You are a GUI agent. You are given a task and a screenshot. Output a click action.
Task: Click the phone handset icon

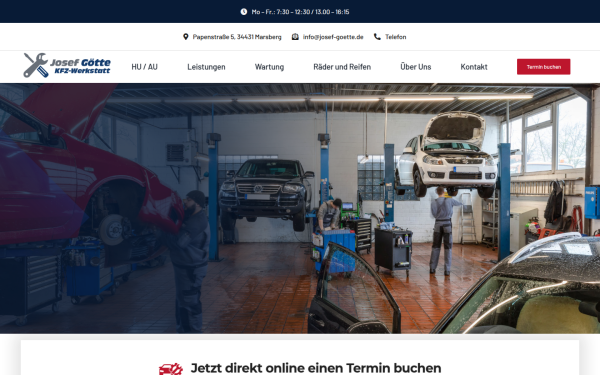click(377, 37)
